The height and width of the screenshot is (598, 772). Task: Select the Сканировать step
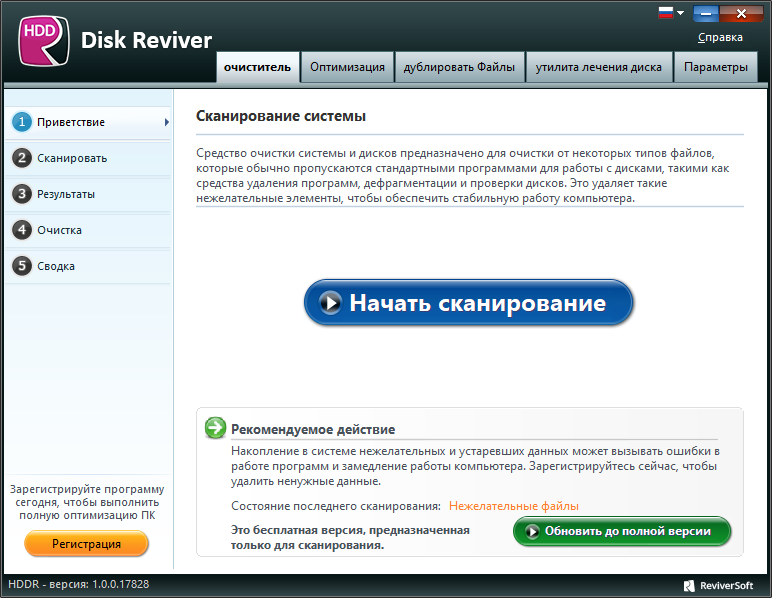tap(88, 158)
